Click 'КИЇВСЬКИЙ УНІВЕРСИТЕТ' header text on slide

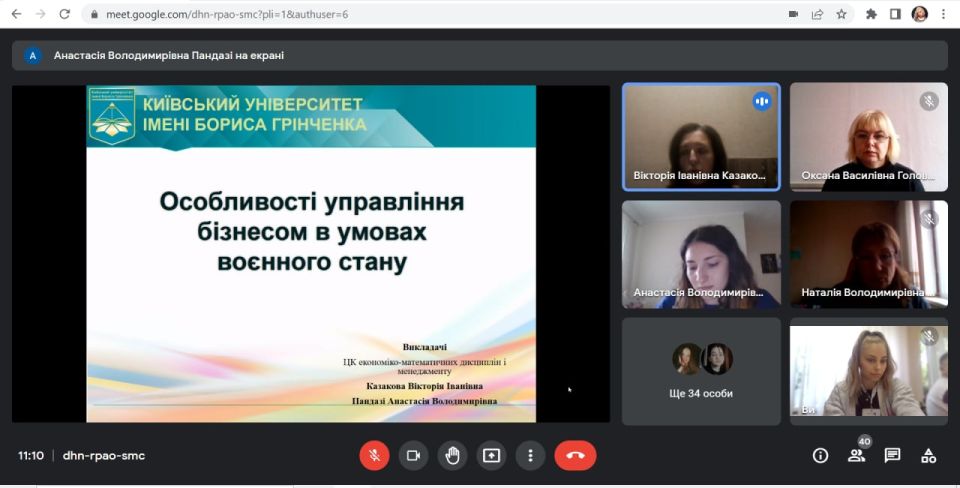(253, 104)
